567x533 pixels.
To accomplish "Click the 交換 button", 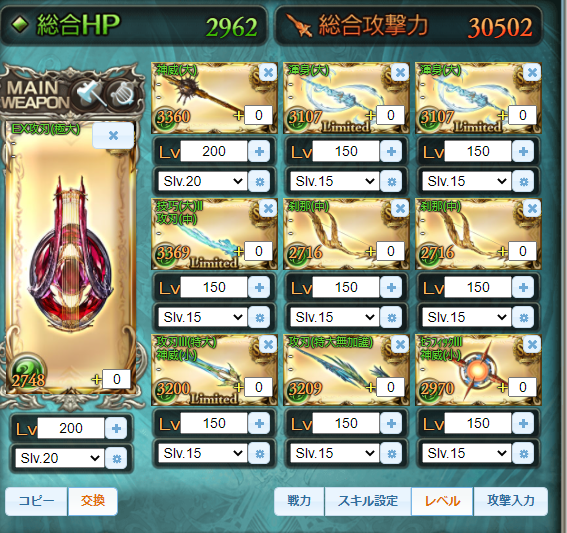I will pos(93,501).
